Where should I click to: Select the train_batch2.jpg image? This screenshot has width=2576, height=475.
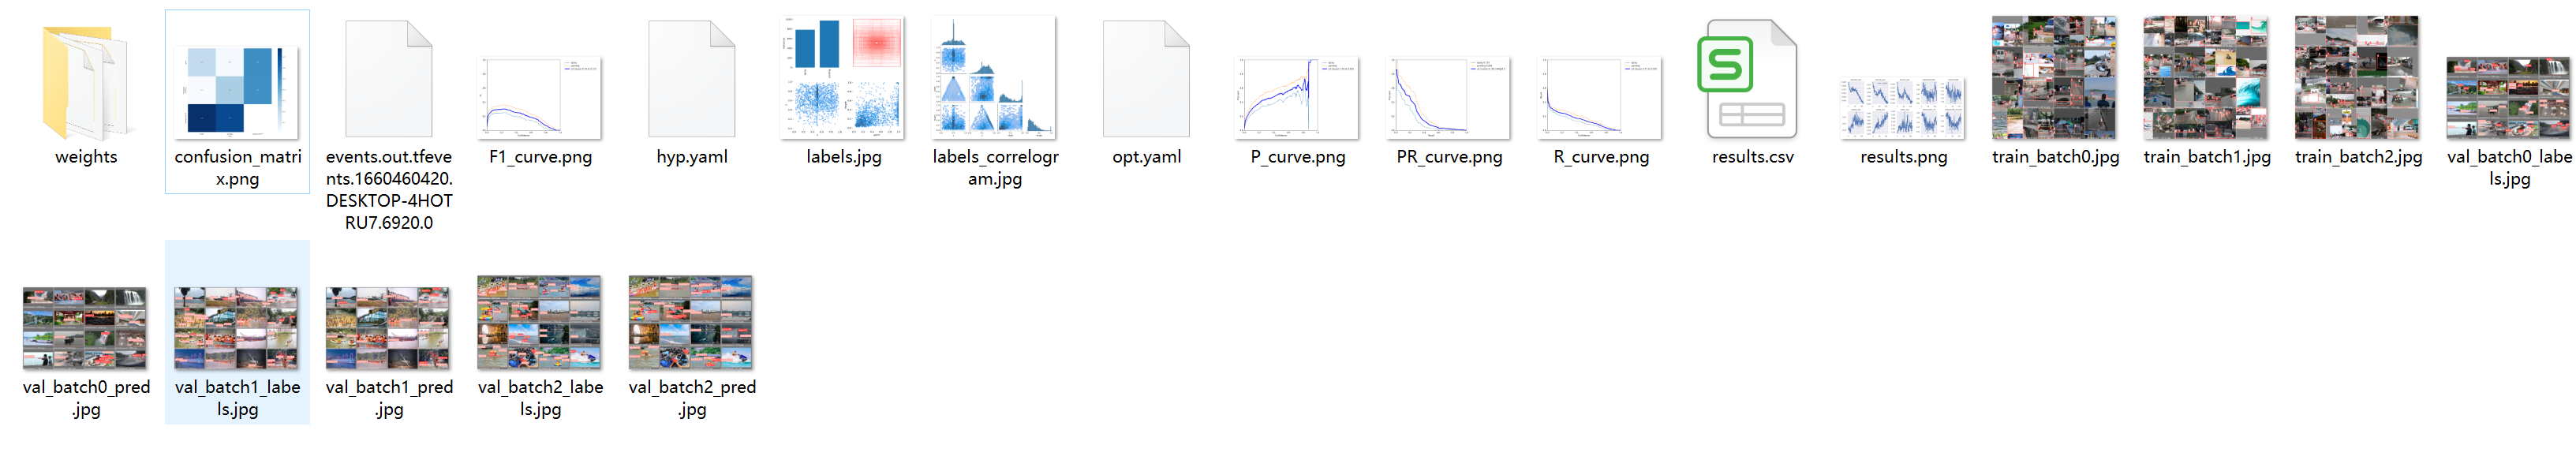(2357, 78)
